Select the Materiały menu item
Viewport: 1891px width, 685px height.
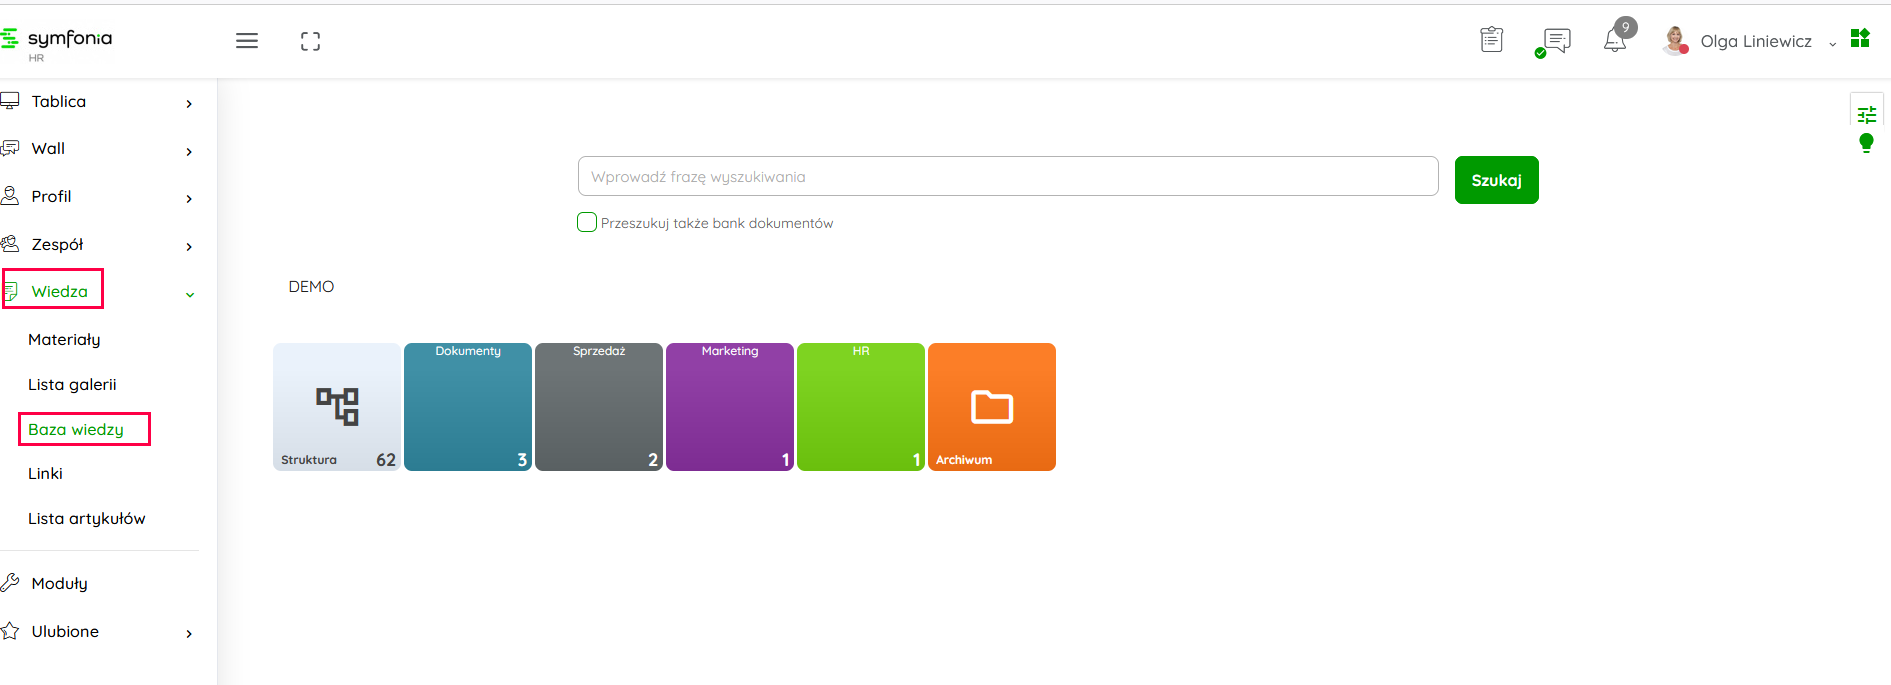coord(64,340)
